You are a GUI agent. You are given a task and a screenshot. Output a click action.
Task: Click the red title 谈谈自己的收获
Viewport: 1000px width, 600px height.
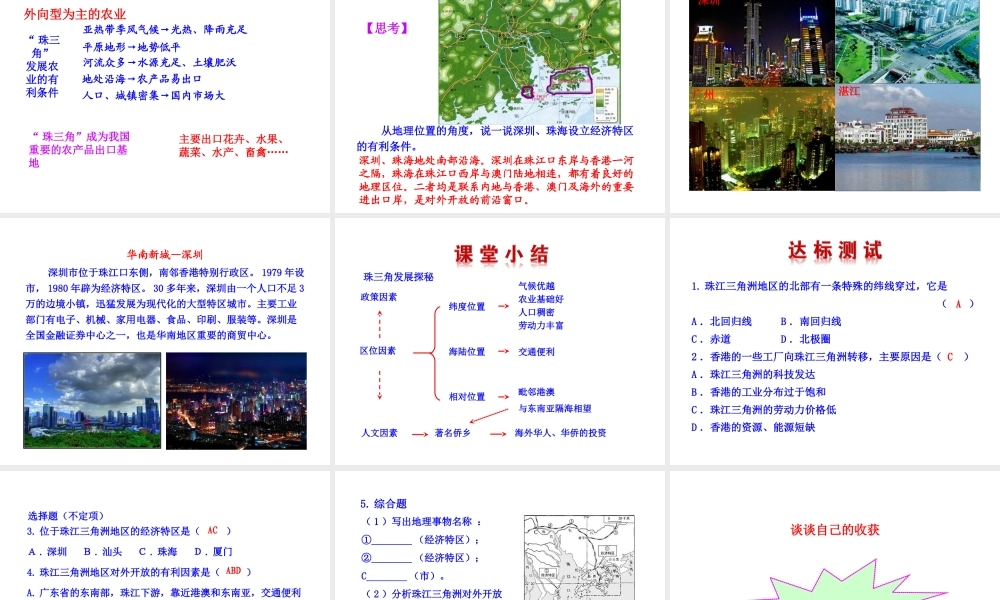click(x=835, y=530)
